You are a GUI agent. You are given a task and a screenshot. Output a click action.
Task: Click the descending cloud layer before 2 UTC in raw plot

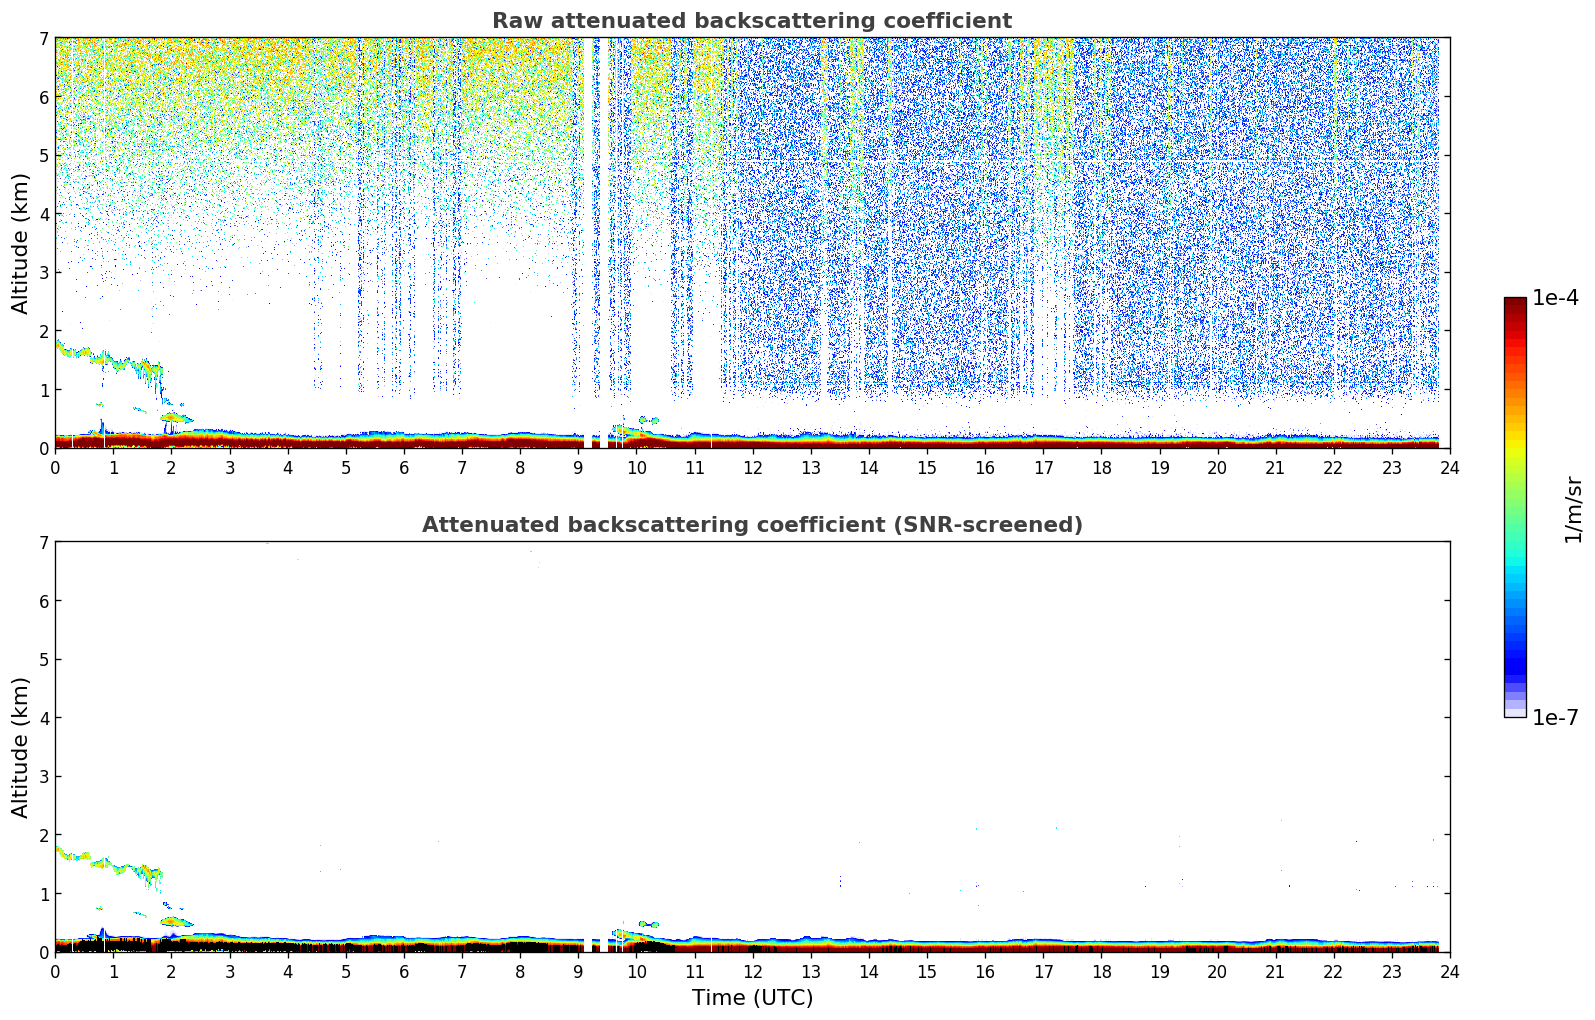(x=110, y=362)
